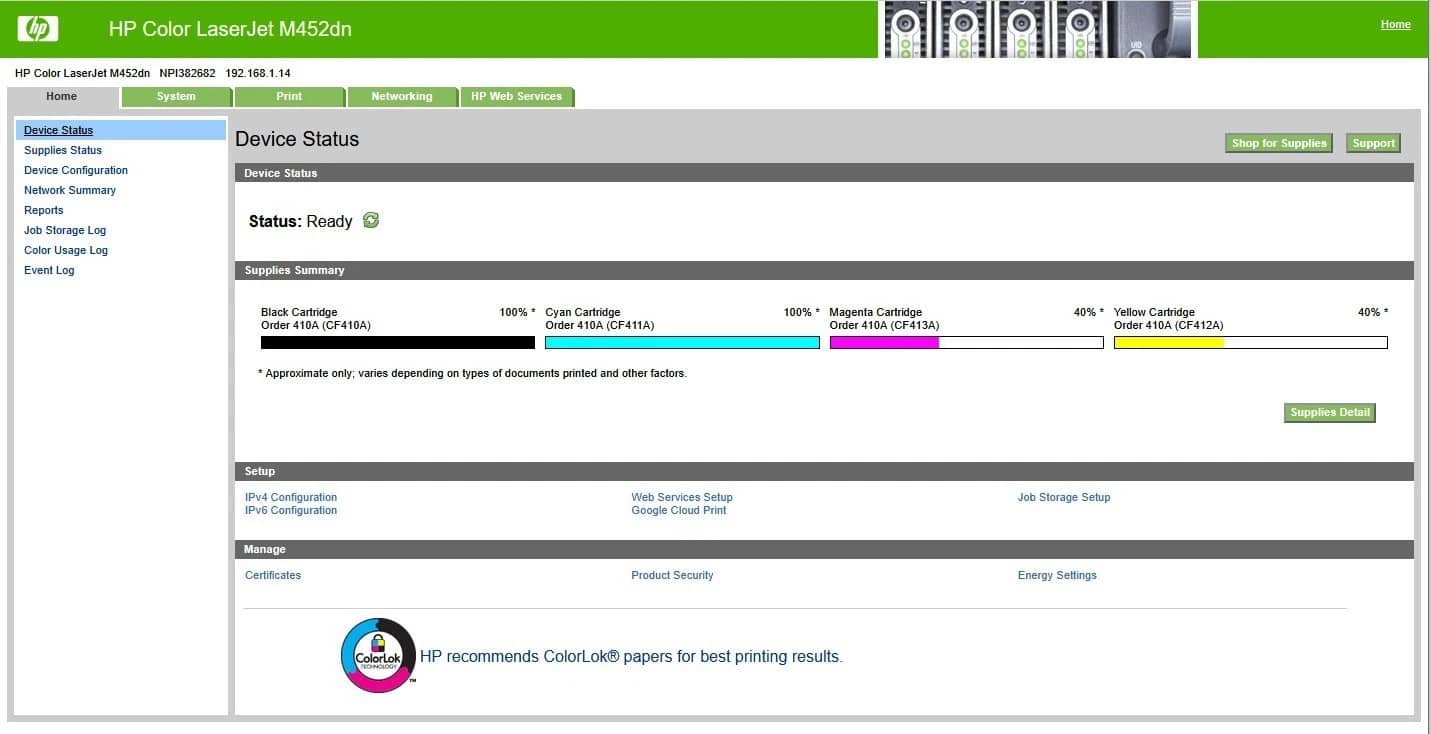Open the Supplies Detail button
Screen dimensions: 1431x734
(x=1330, y=412)
